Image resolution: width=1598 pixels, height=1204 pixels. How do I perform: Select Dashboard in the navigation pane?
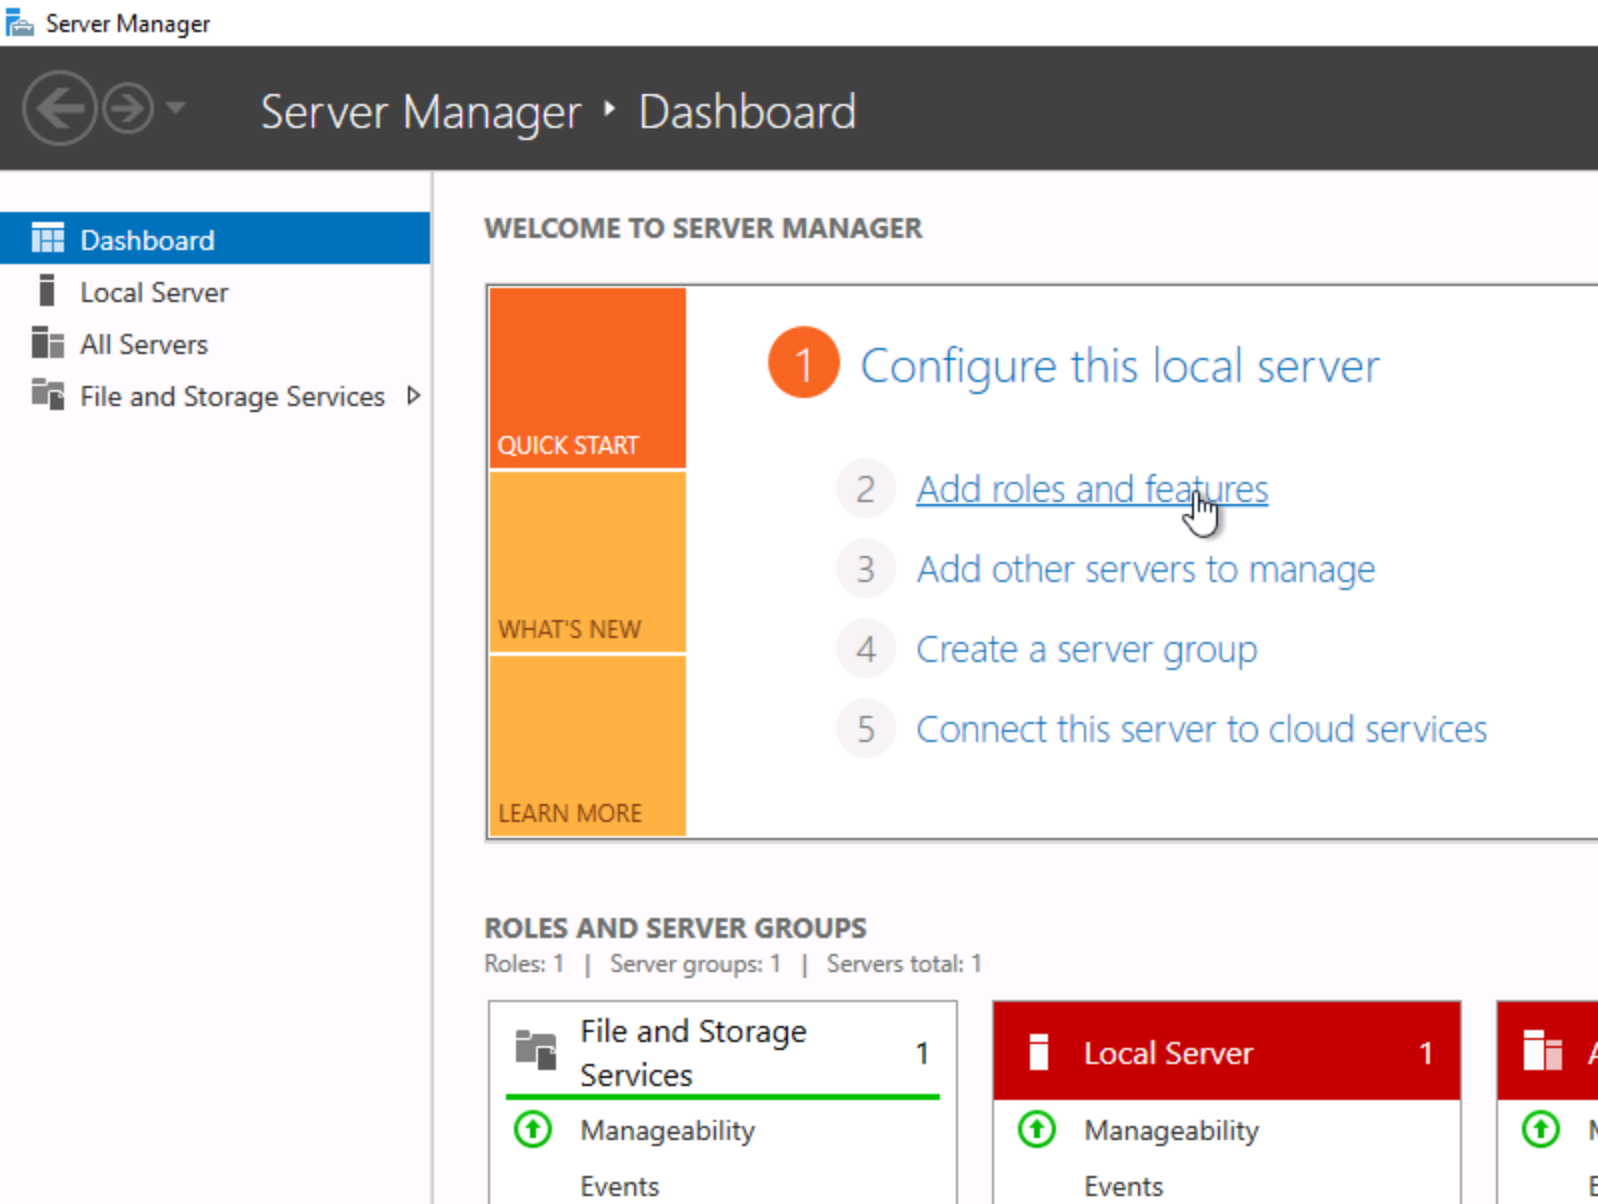tap(215, 239)
